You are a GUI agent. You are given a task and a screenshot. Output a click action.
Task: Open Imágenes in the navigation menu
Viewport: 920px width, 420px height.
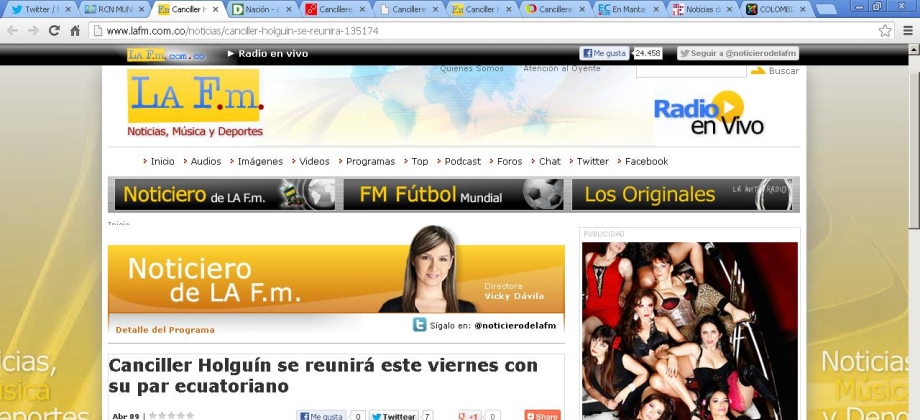tap(260, 161)
